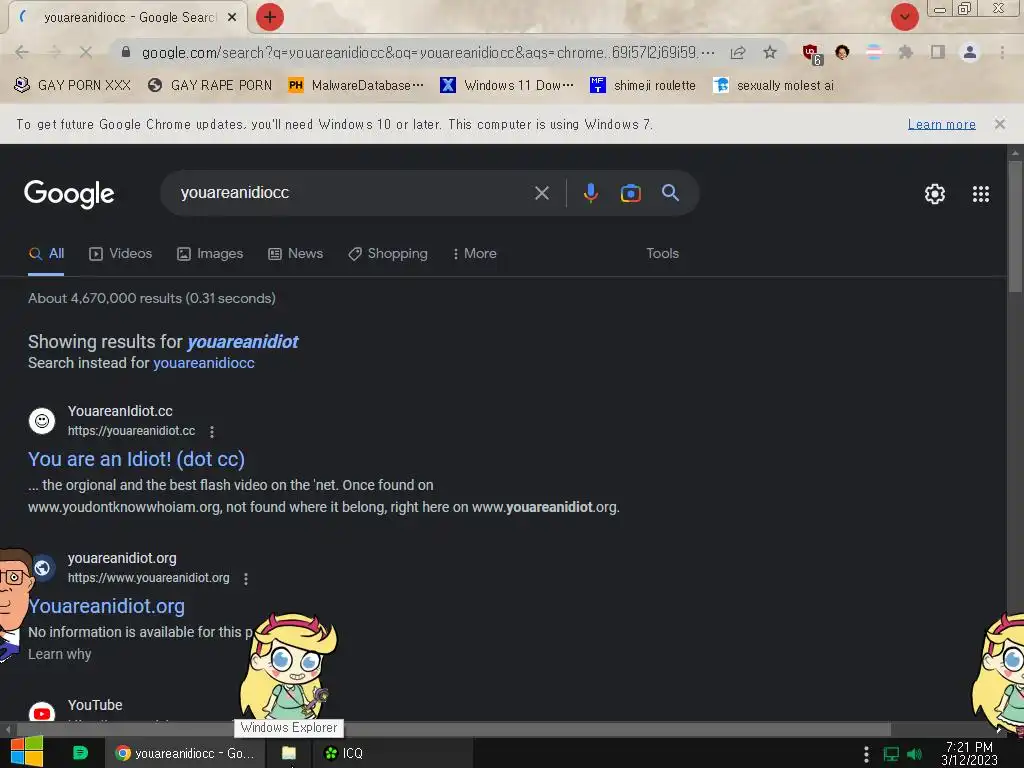This screenshot has width=1024, height=768.
Task: Click the Star Butterfly shimeji near taskbar
Action: 288,665
